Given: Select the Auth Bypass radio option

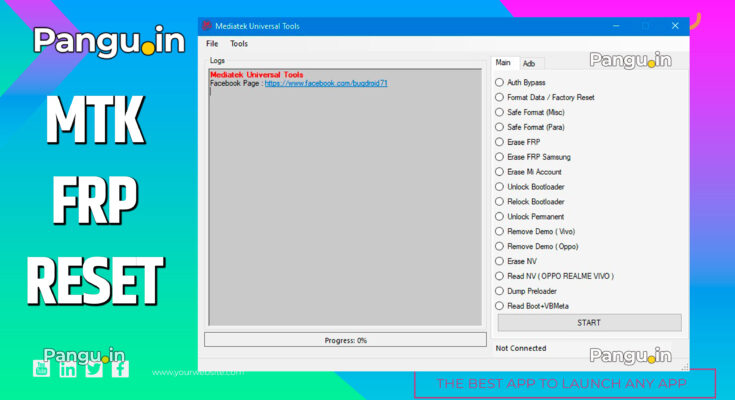Looking at the screenshot, I should pyautogui.click(x=520, y=83).
